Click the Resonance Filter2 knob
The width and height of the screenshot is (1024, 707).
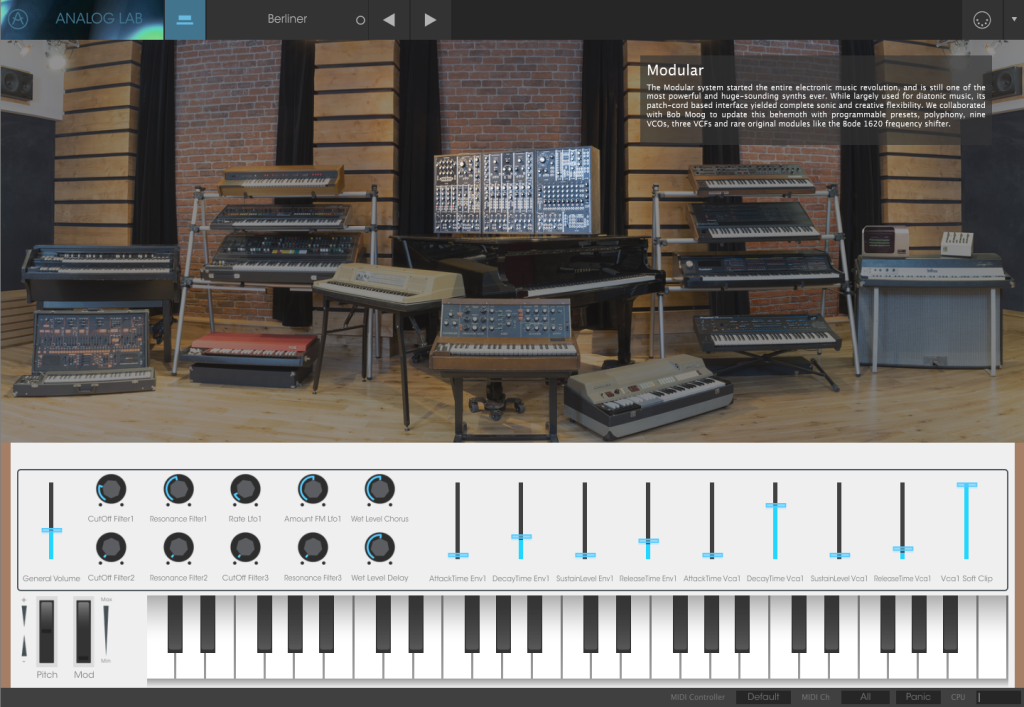pyautogui.click(x=178, y=548)
